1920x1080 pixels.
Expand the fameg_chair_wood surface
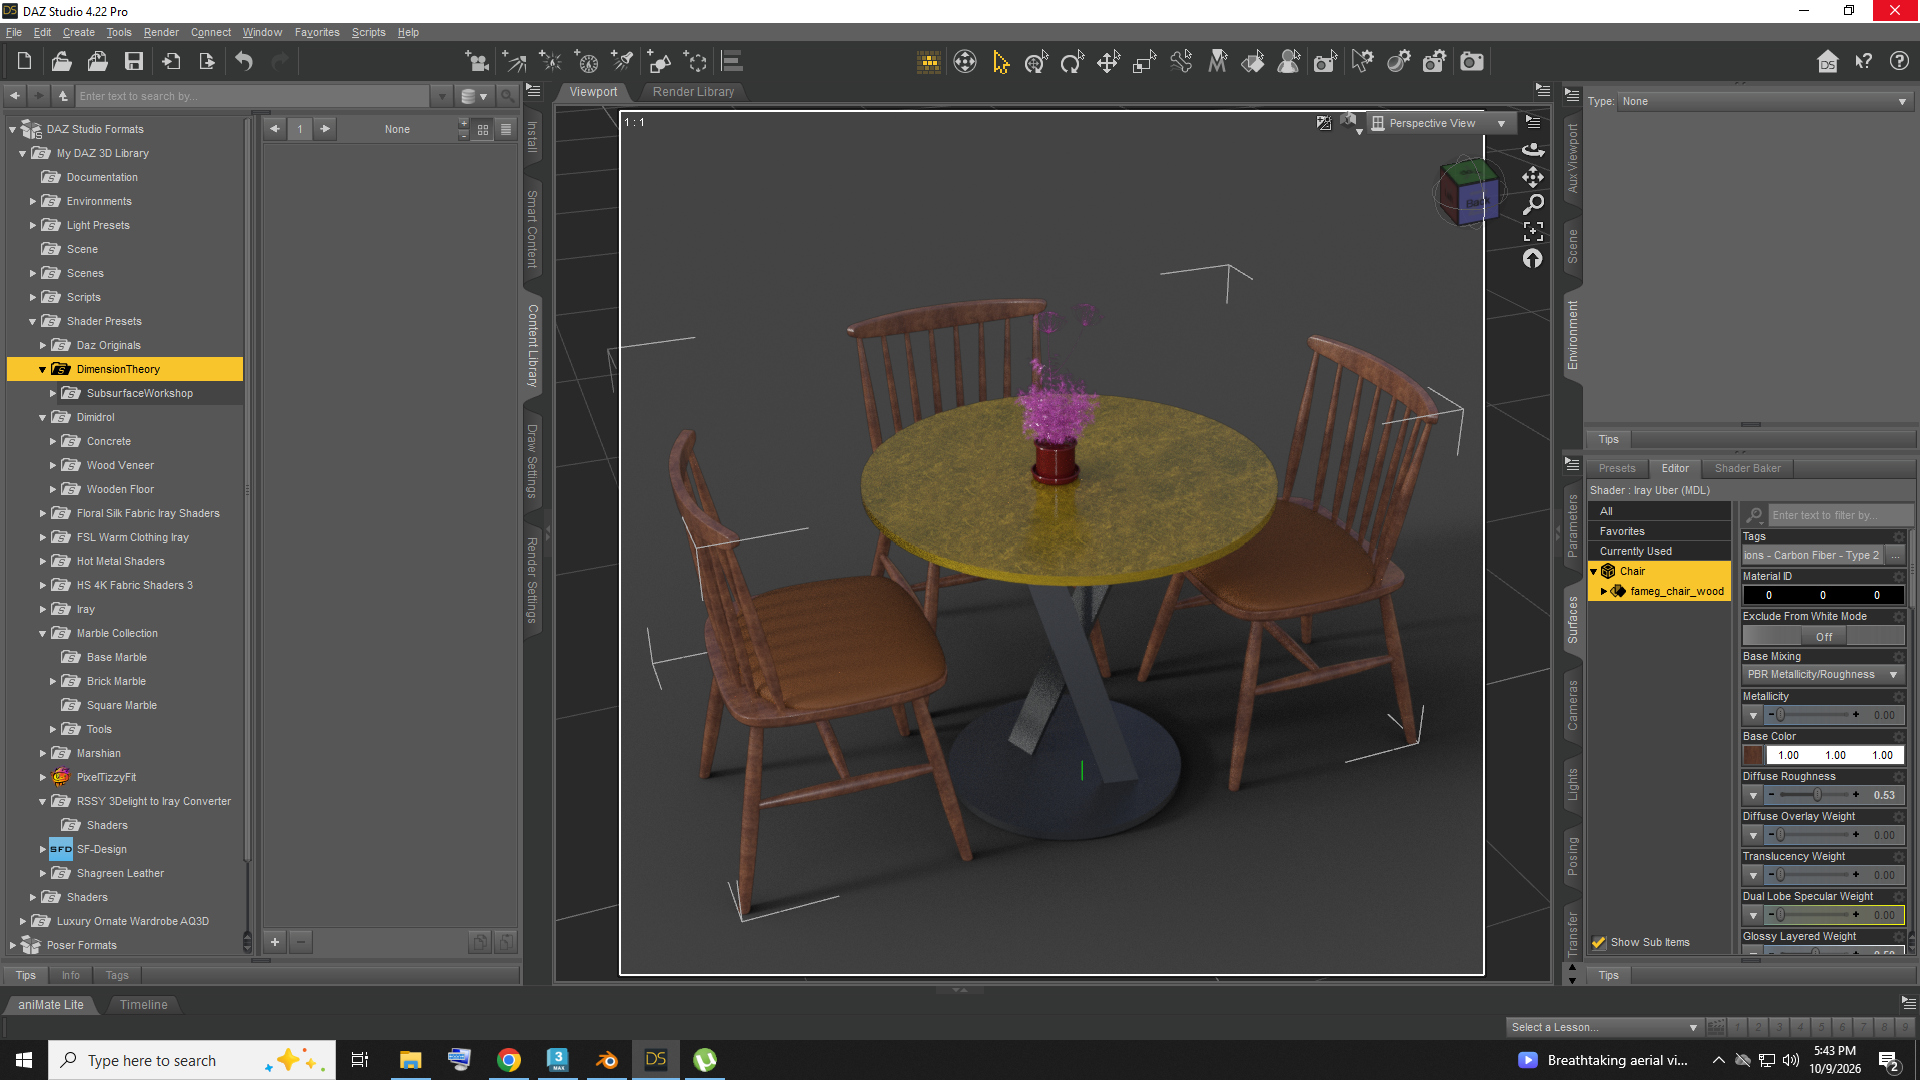click(x=1604, y=592)
